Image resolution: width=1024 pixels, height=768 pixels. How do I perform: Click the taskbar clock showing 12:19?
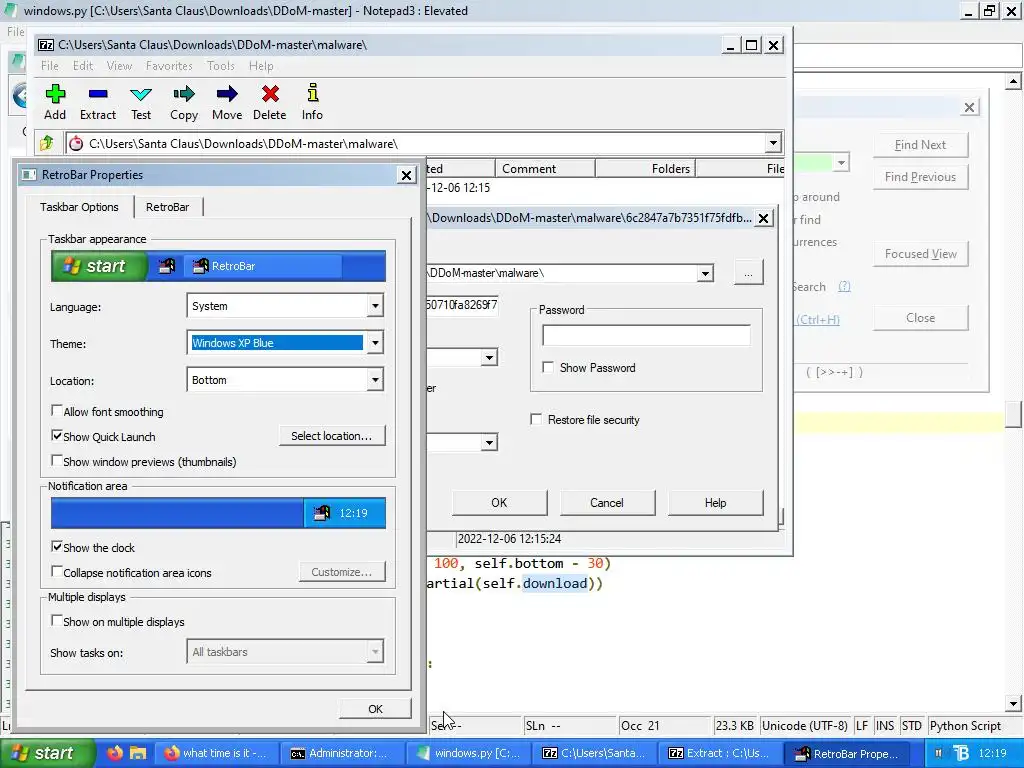(x=993, y=753)
